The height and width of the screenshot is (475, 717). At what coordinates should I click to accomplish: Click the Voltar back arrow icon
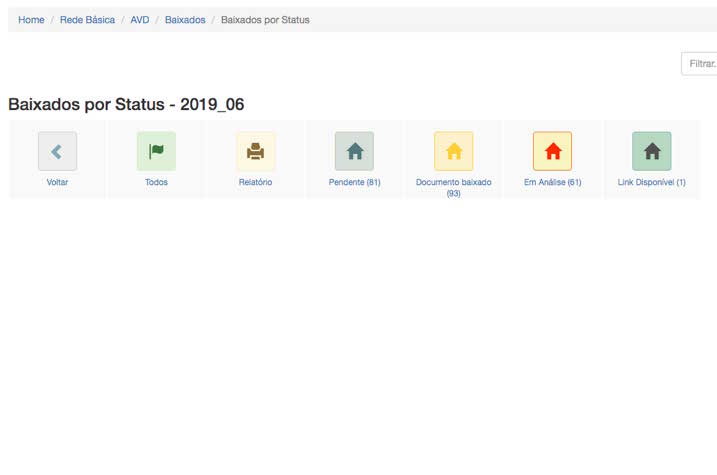[x=57, y=151]
